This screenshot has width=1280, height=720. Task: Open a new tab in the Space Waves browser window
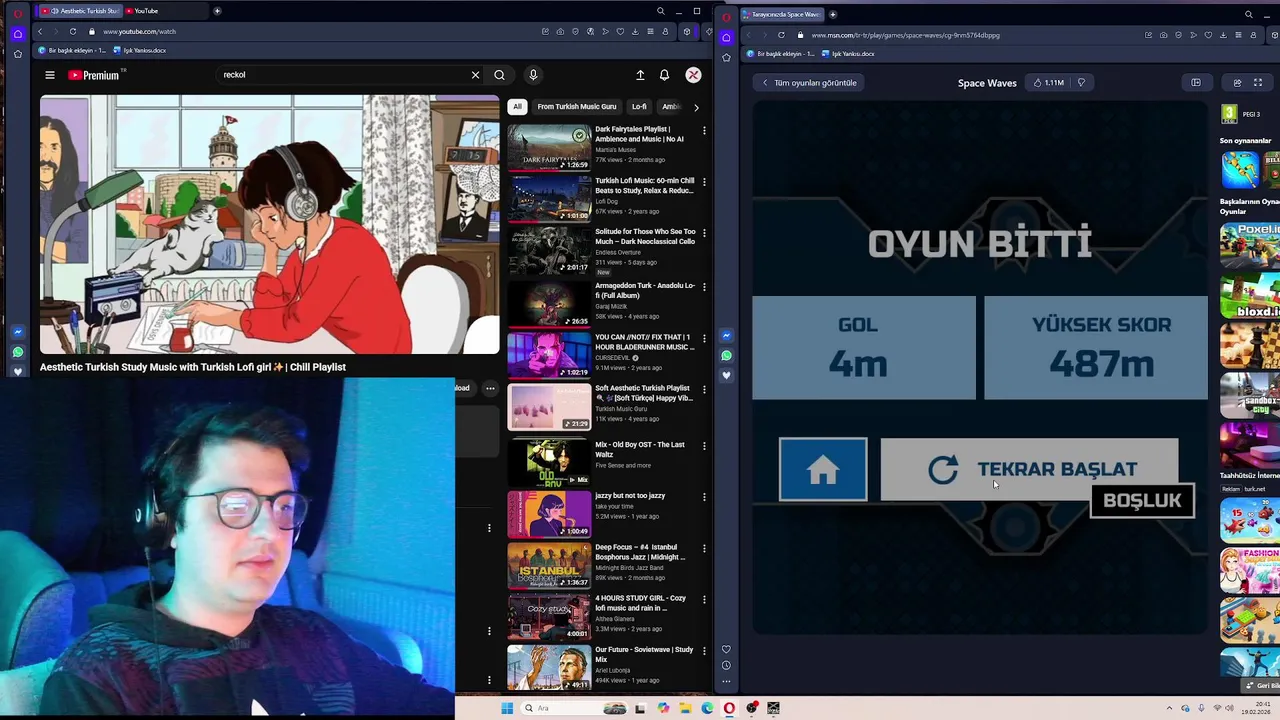(x=832, y=14)
